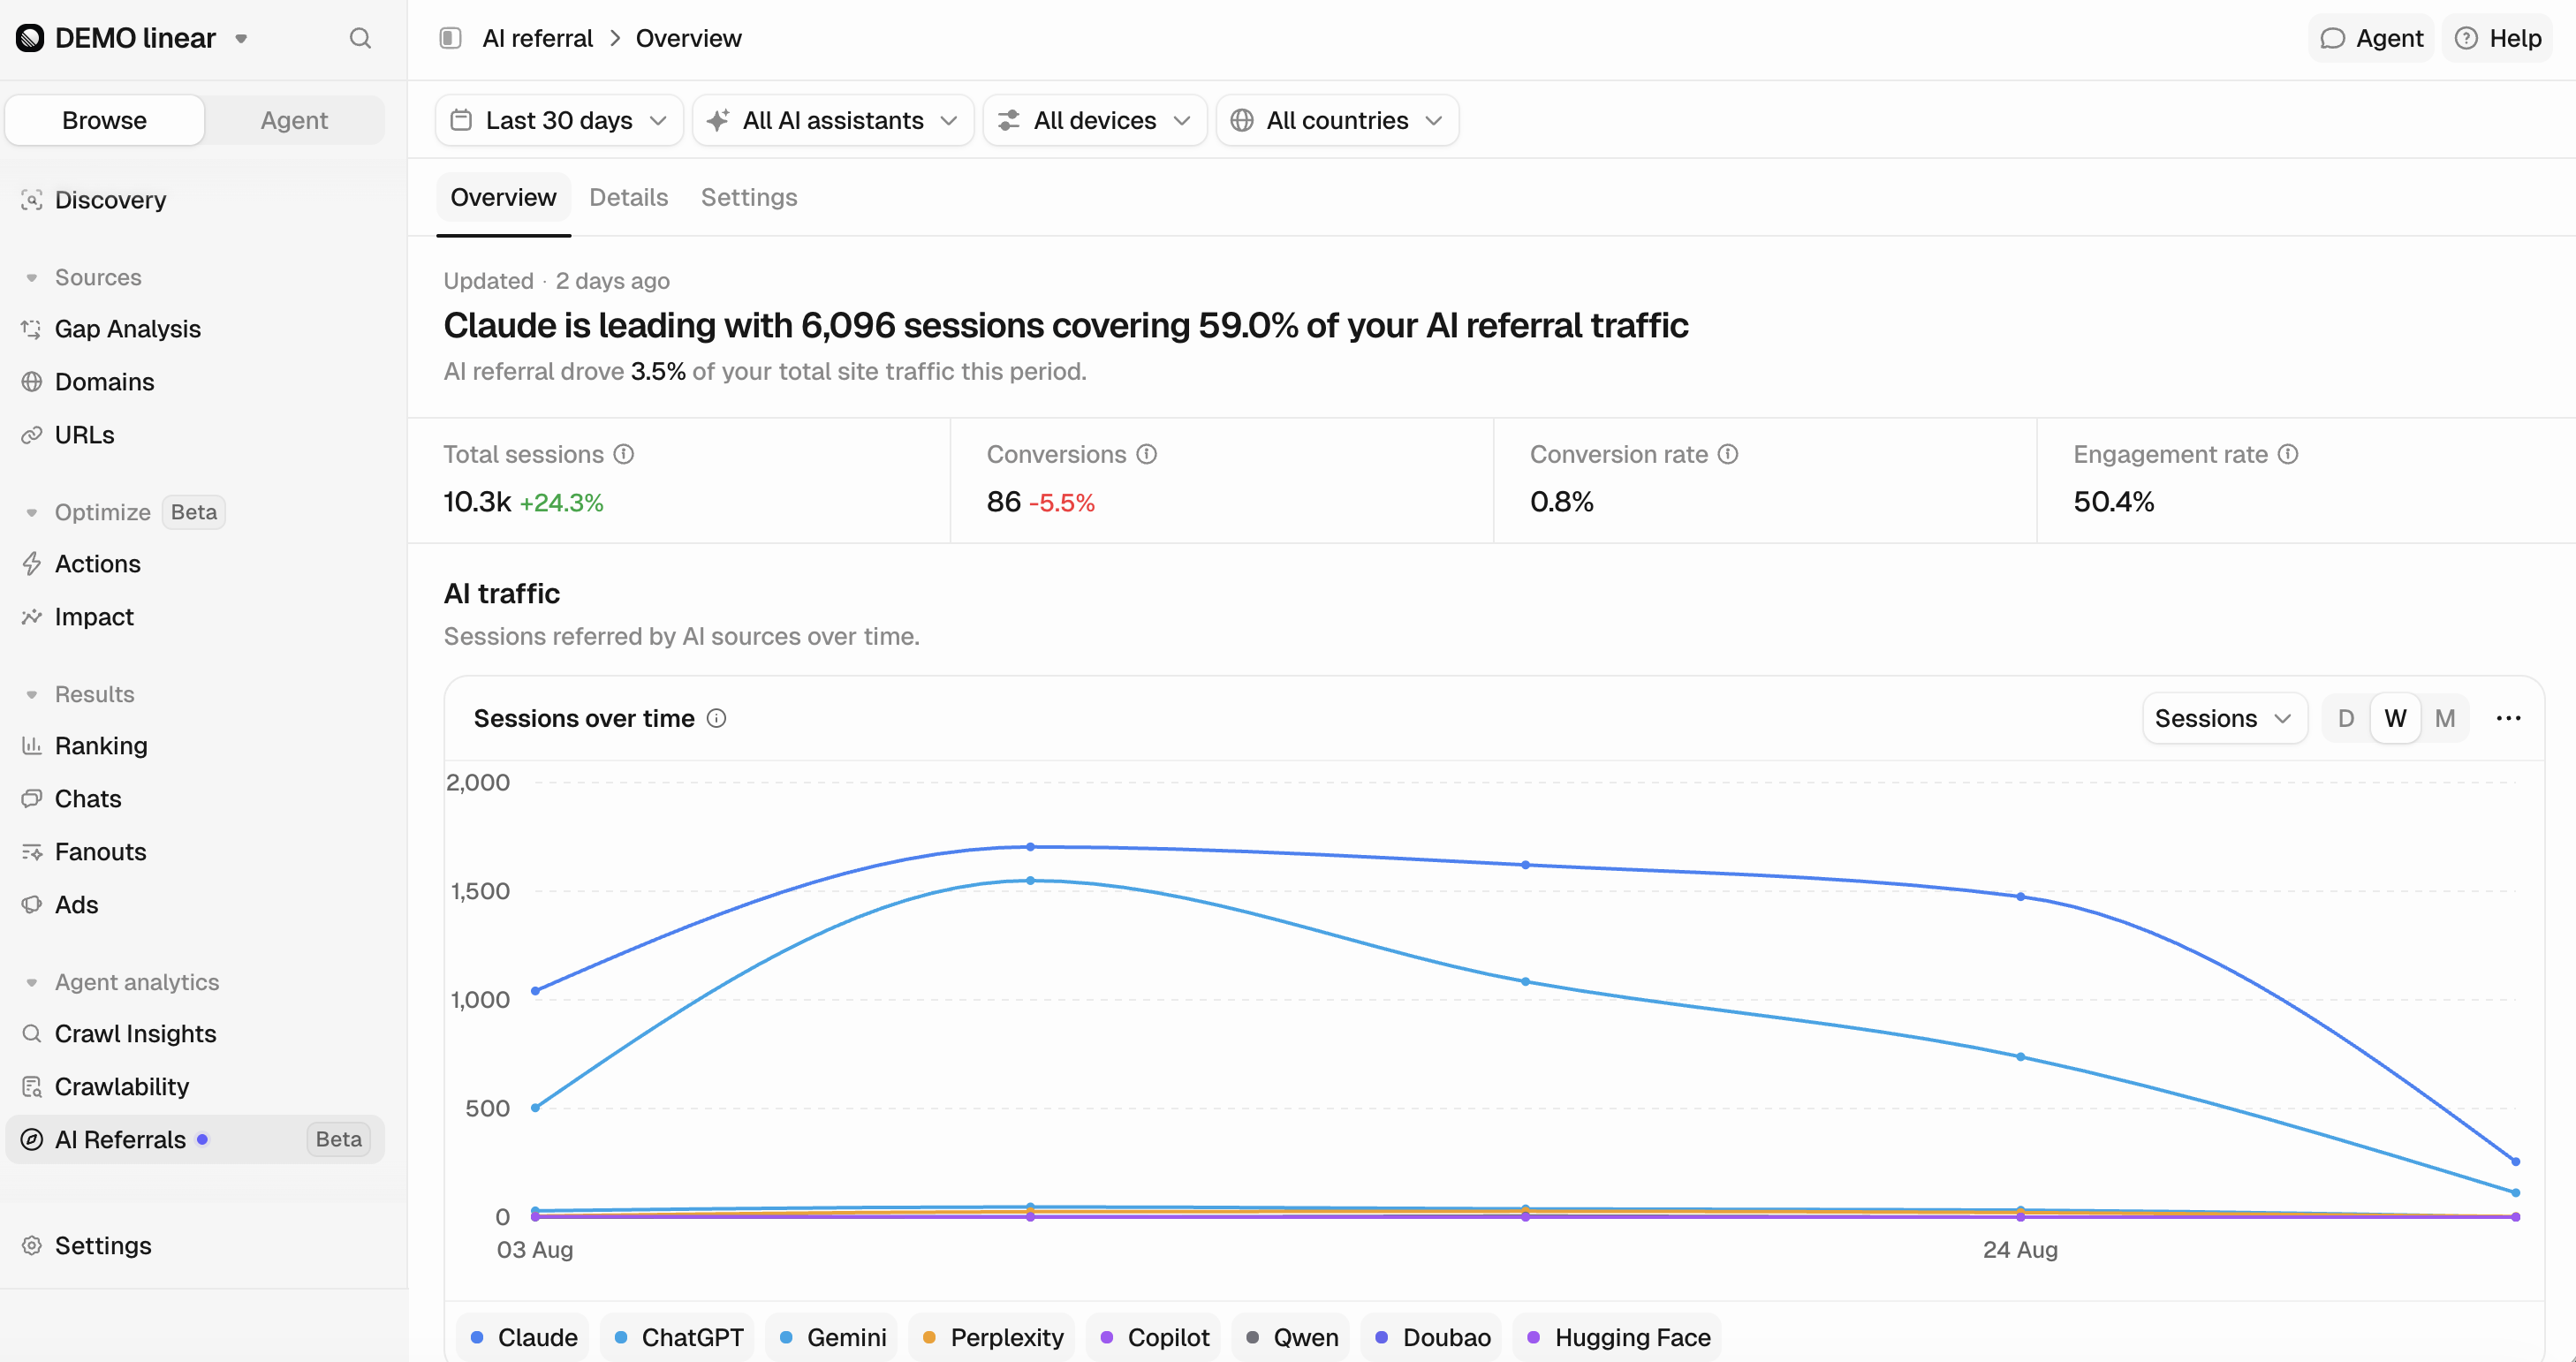Viewport: 2576px width, 1362px height.
Task: Set chart granularity to weekly (W)
Action: pyautogui.click(x=2395, y=718)
